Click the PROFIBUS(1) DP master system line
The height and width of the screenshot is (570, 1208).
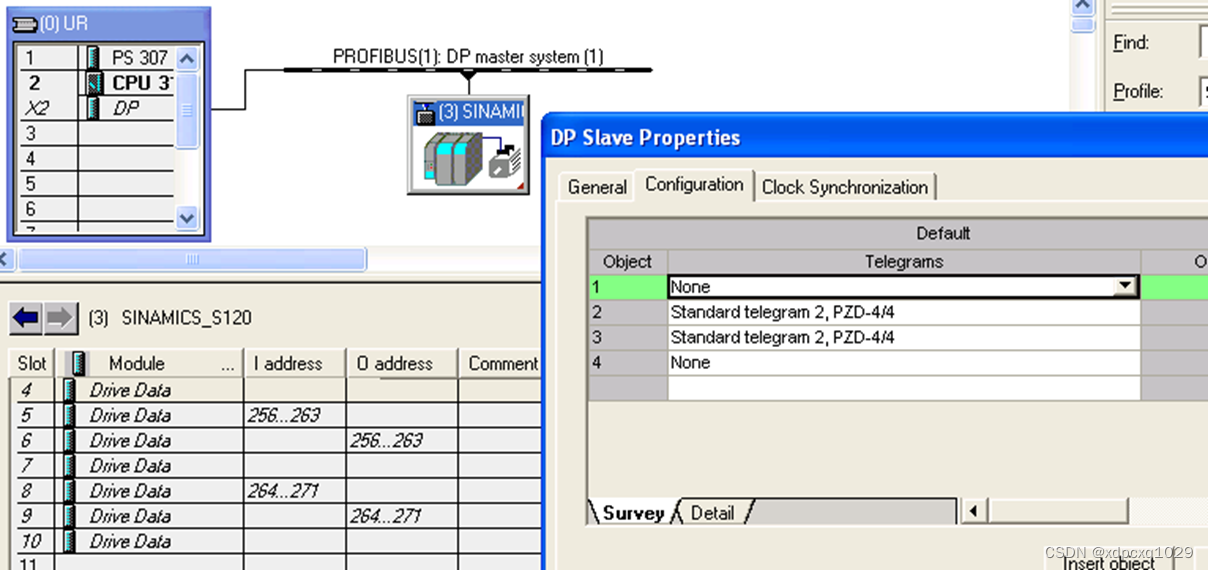[x=467, y=70]
